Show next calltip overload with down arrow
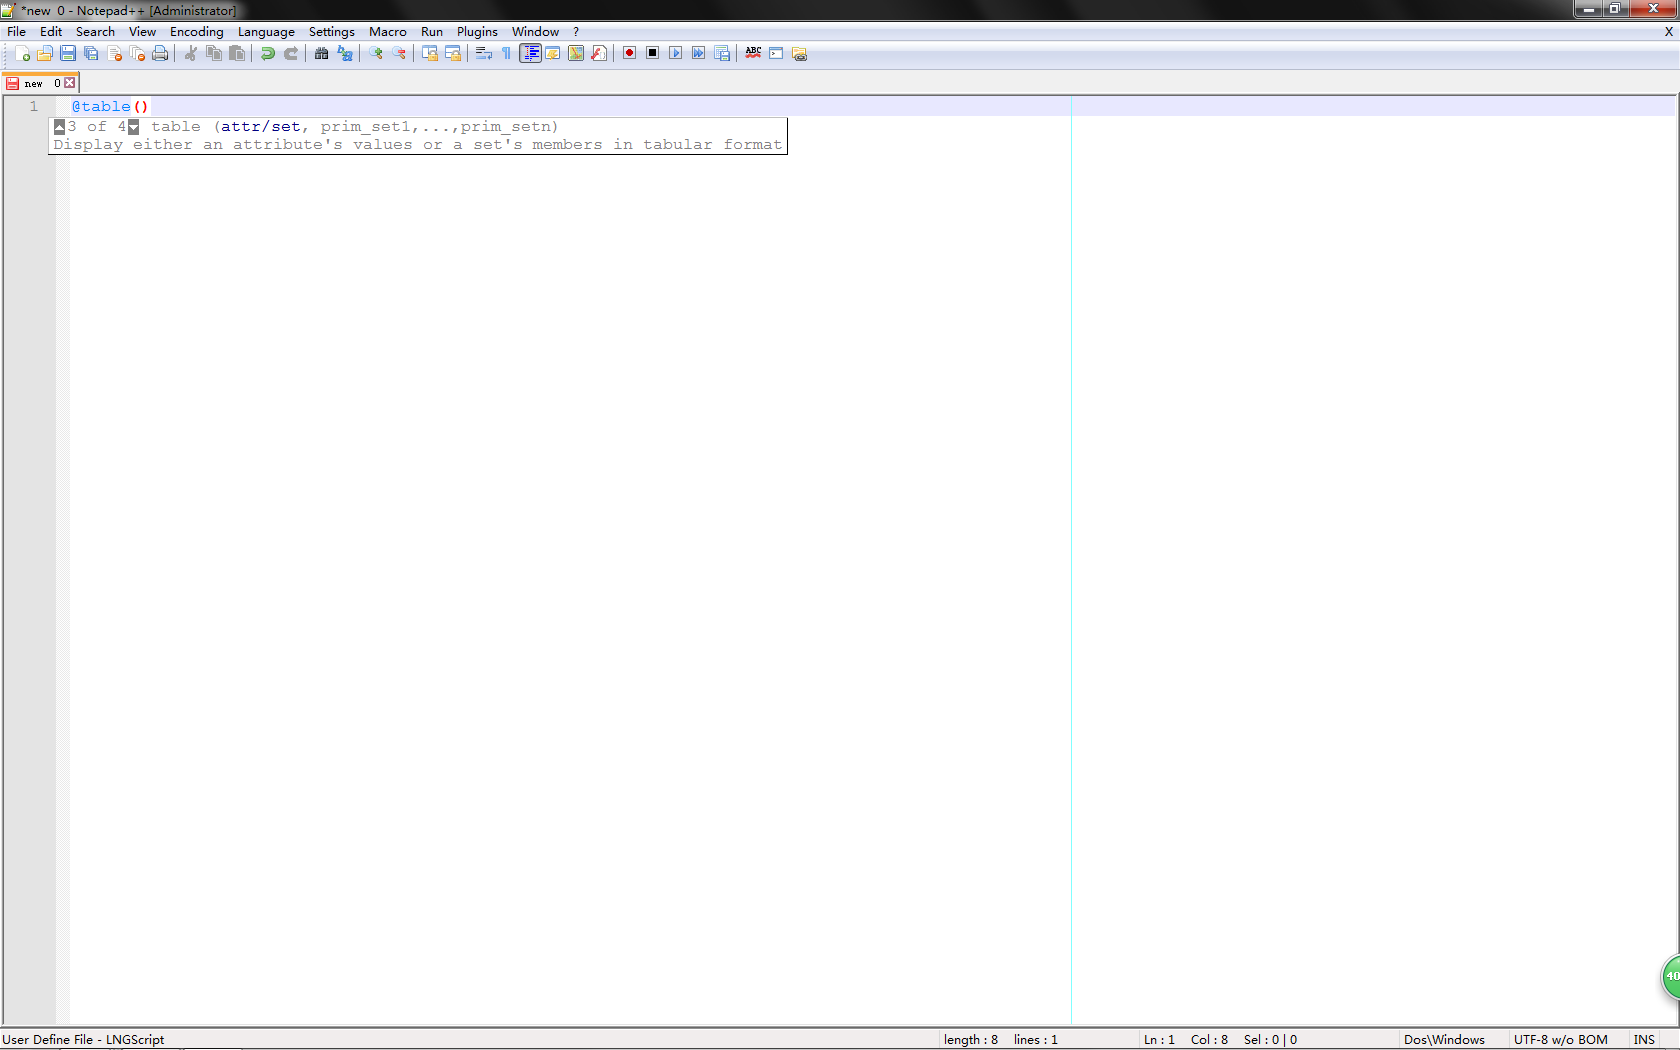 pyautogui.click(x=133, y=127)
